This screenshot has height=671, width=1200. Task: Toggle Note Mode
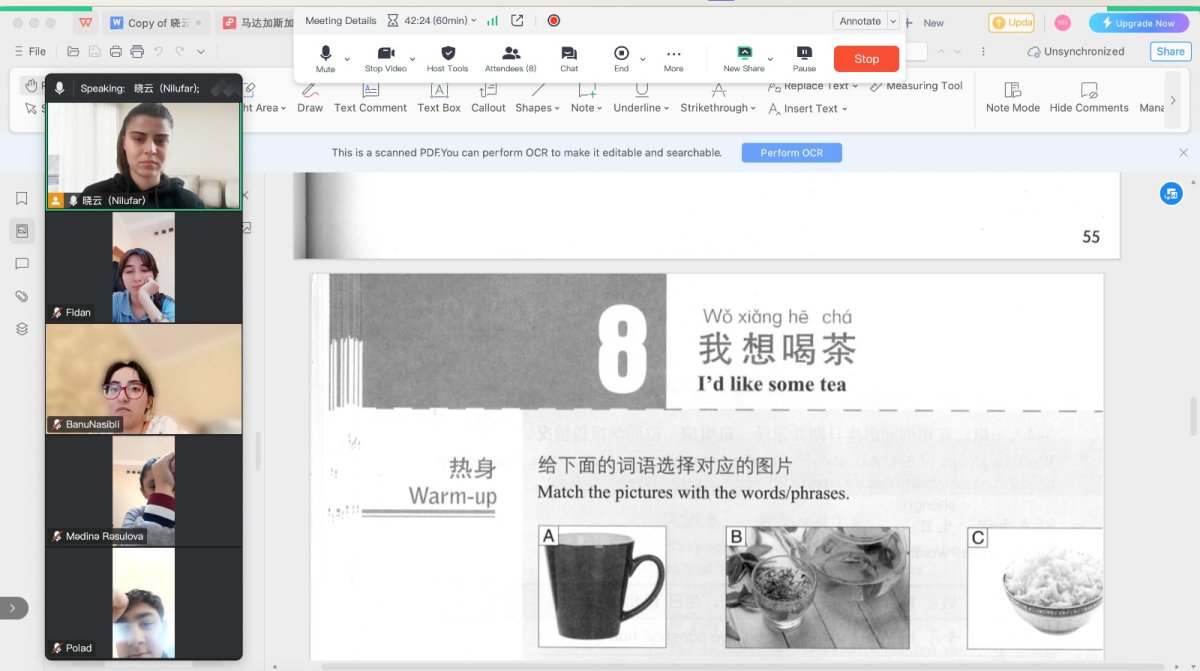click(1013, 98)
